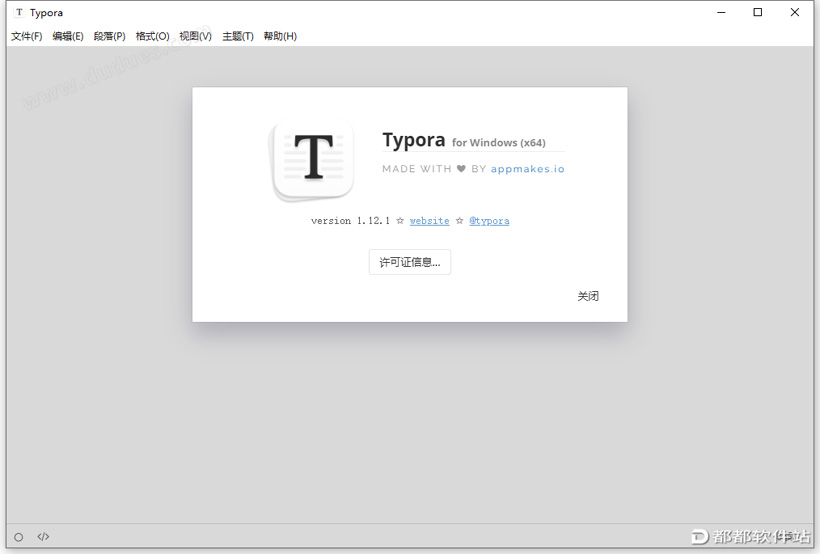
Task: Open the 帮助(H) help menu
Action: pyautogui.click(x=280, y=36)
